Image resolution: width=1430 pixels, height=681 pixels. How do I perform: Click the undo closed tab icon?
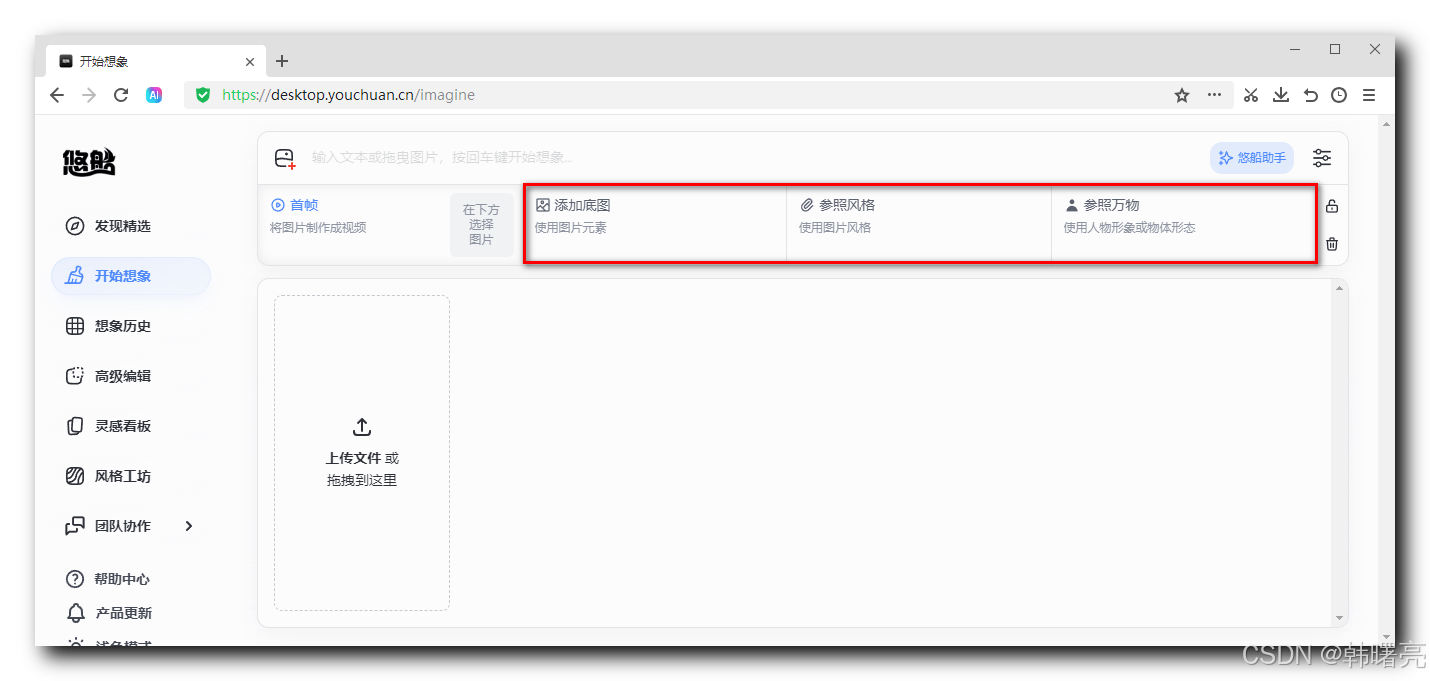click(x=1310, y=95)
